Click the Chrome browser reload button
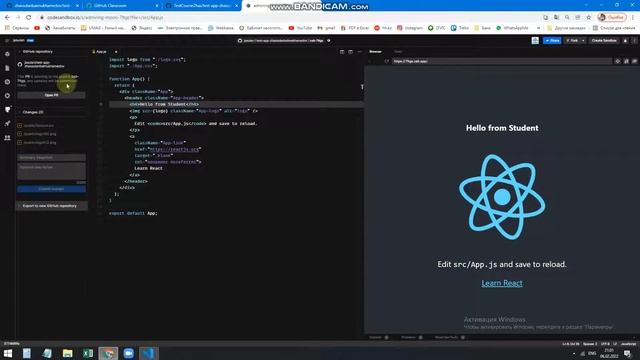 click(29, 18)
